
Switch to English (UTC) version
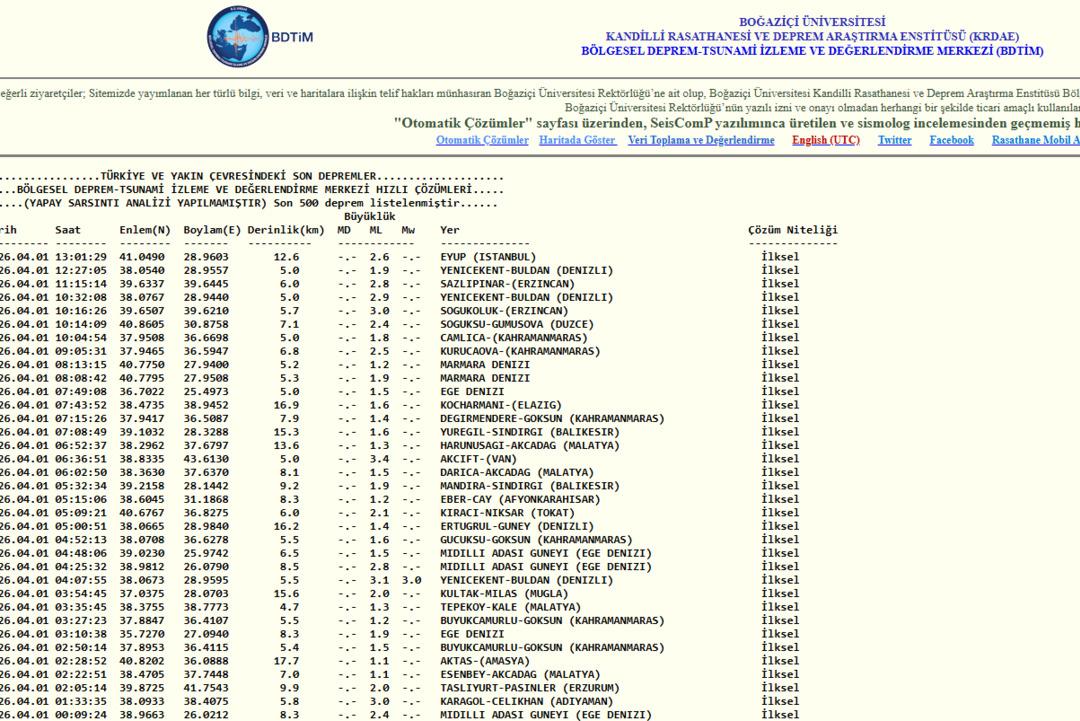click(825, 140)
